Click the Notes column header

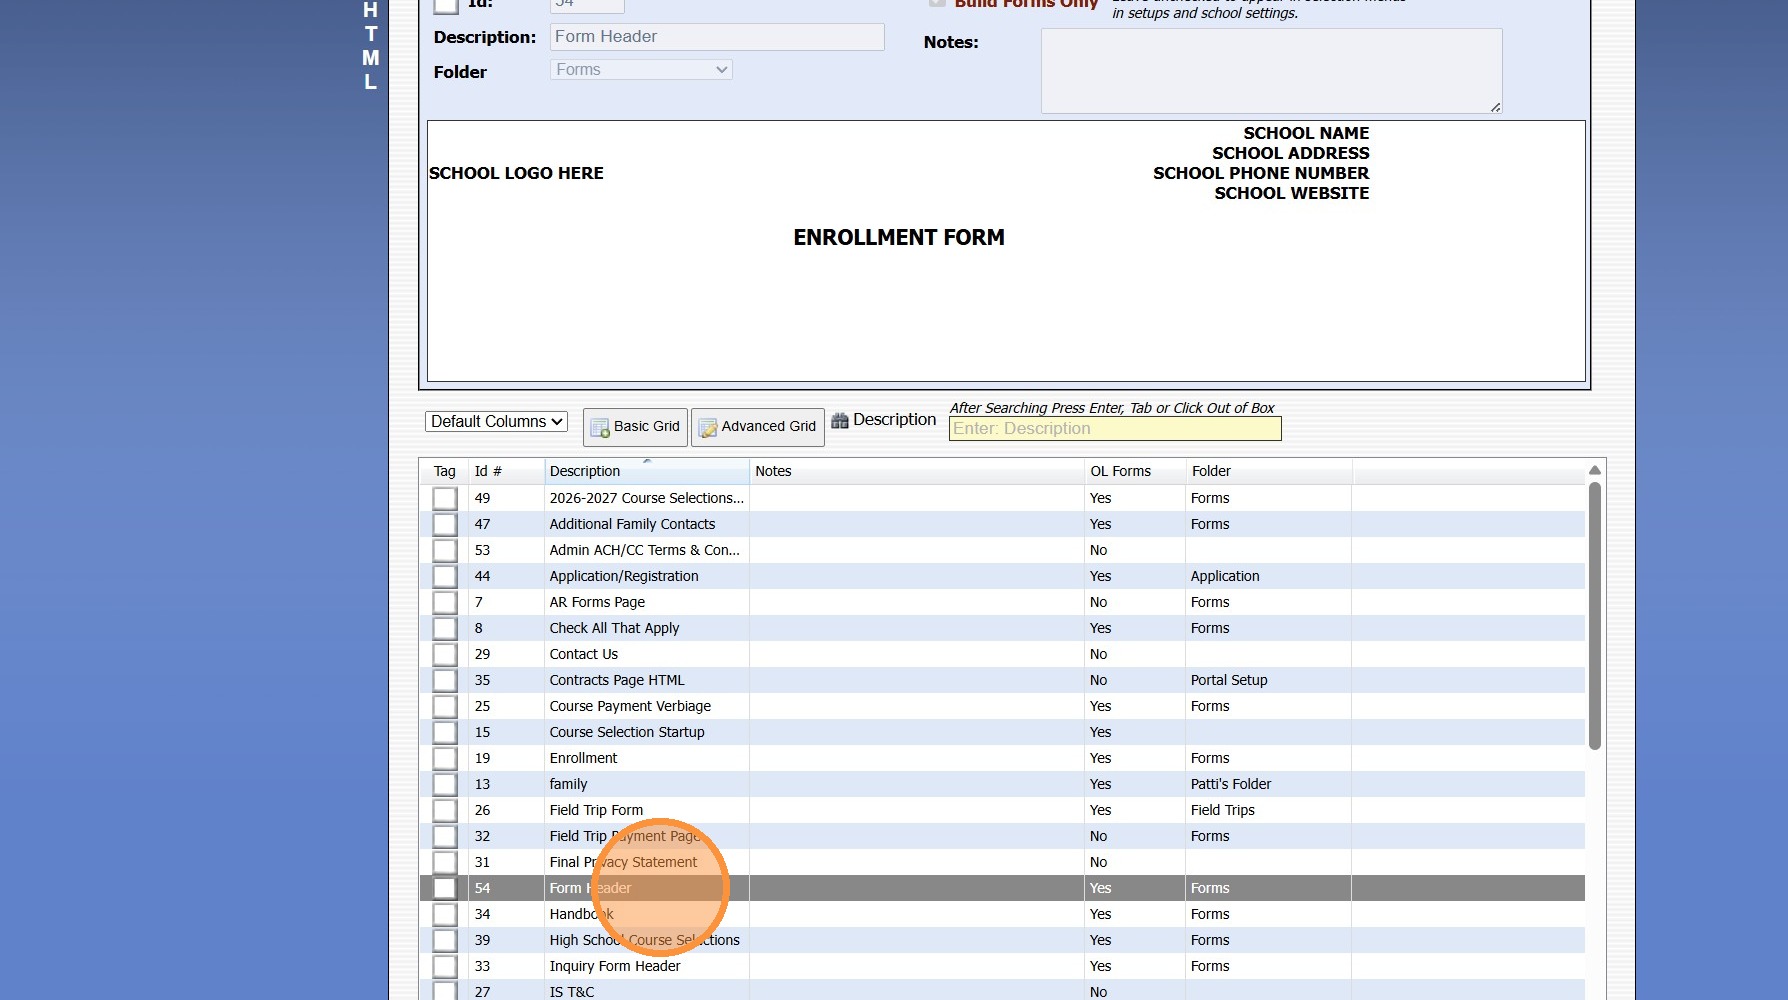[917, 471]
